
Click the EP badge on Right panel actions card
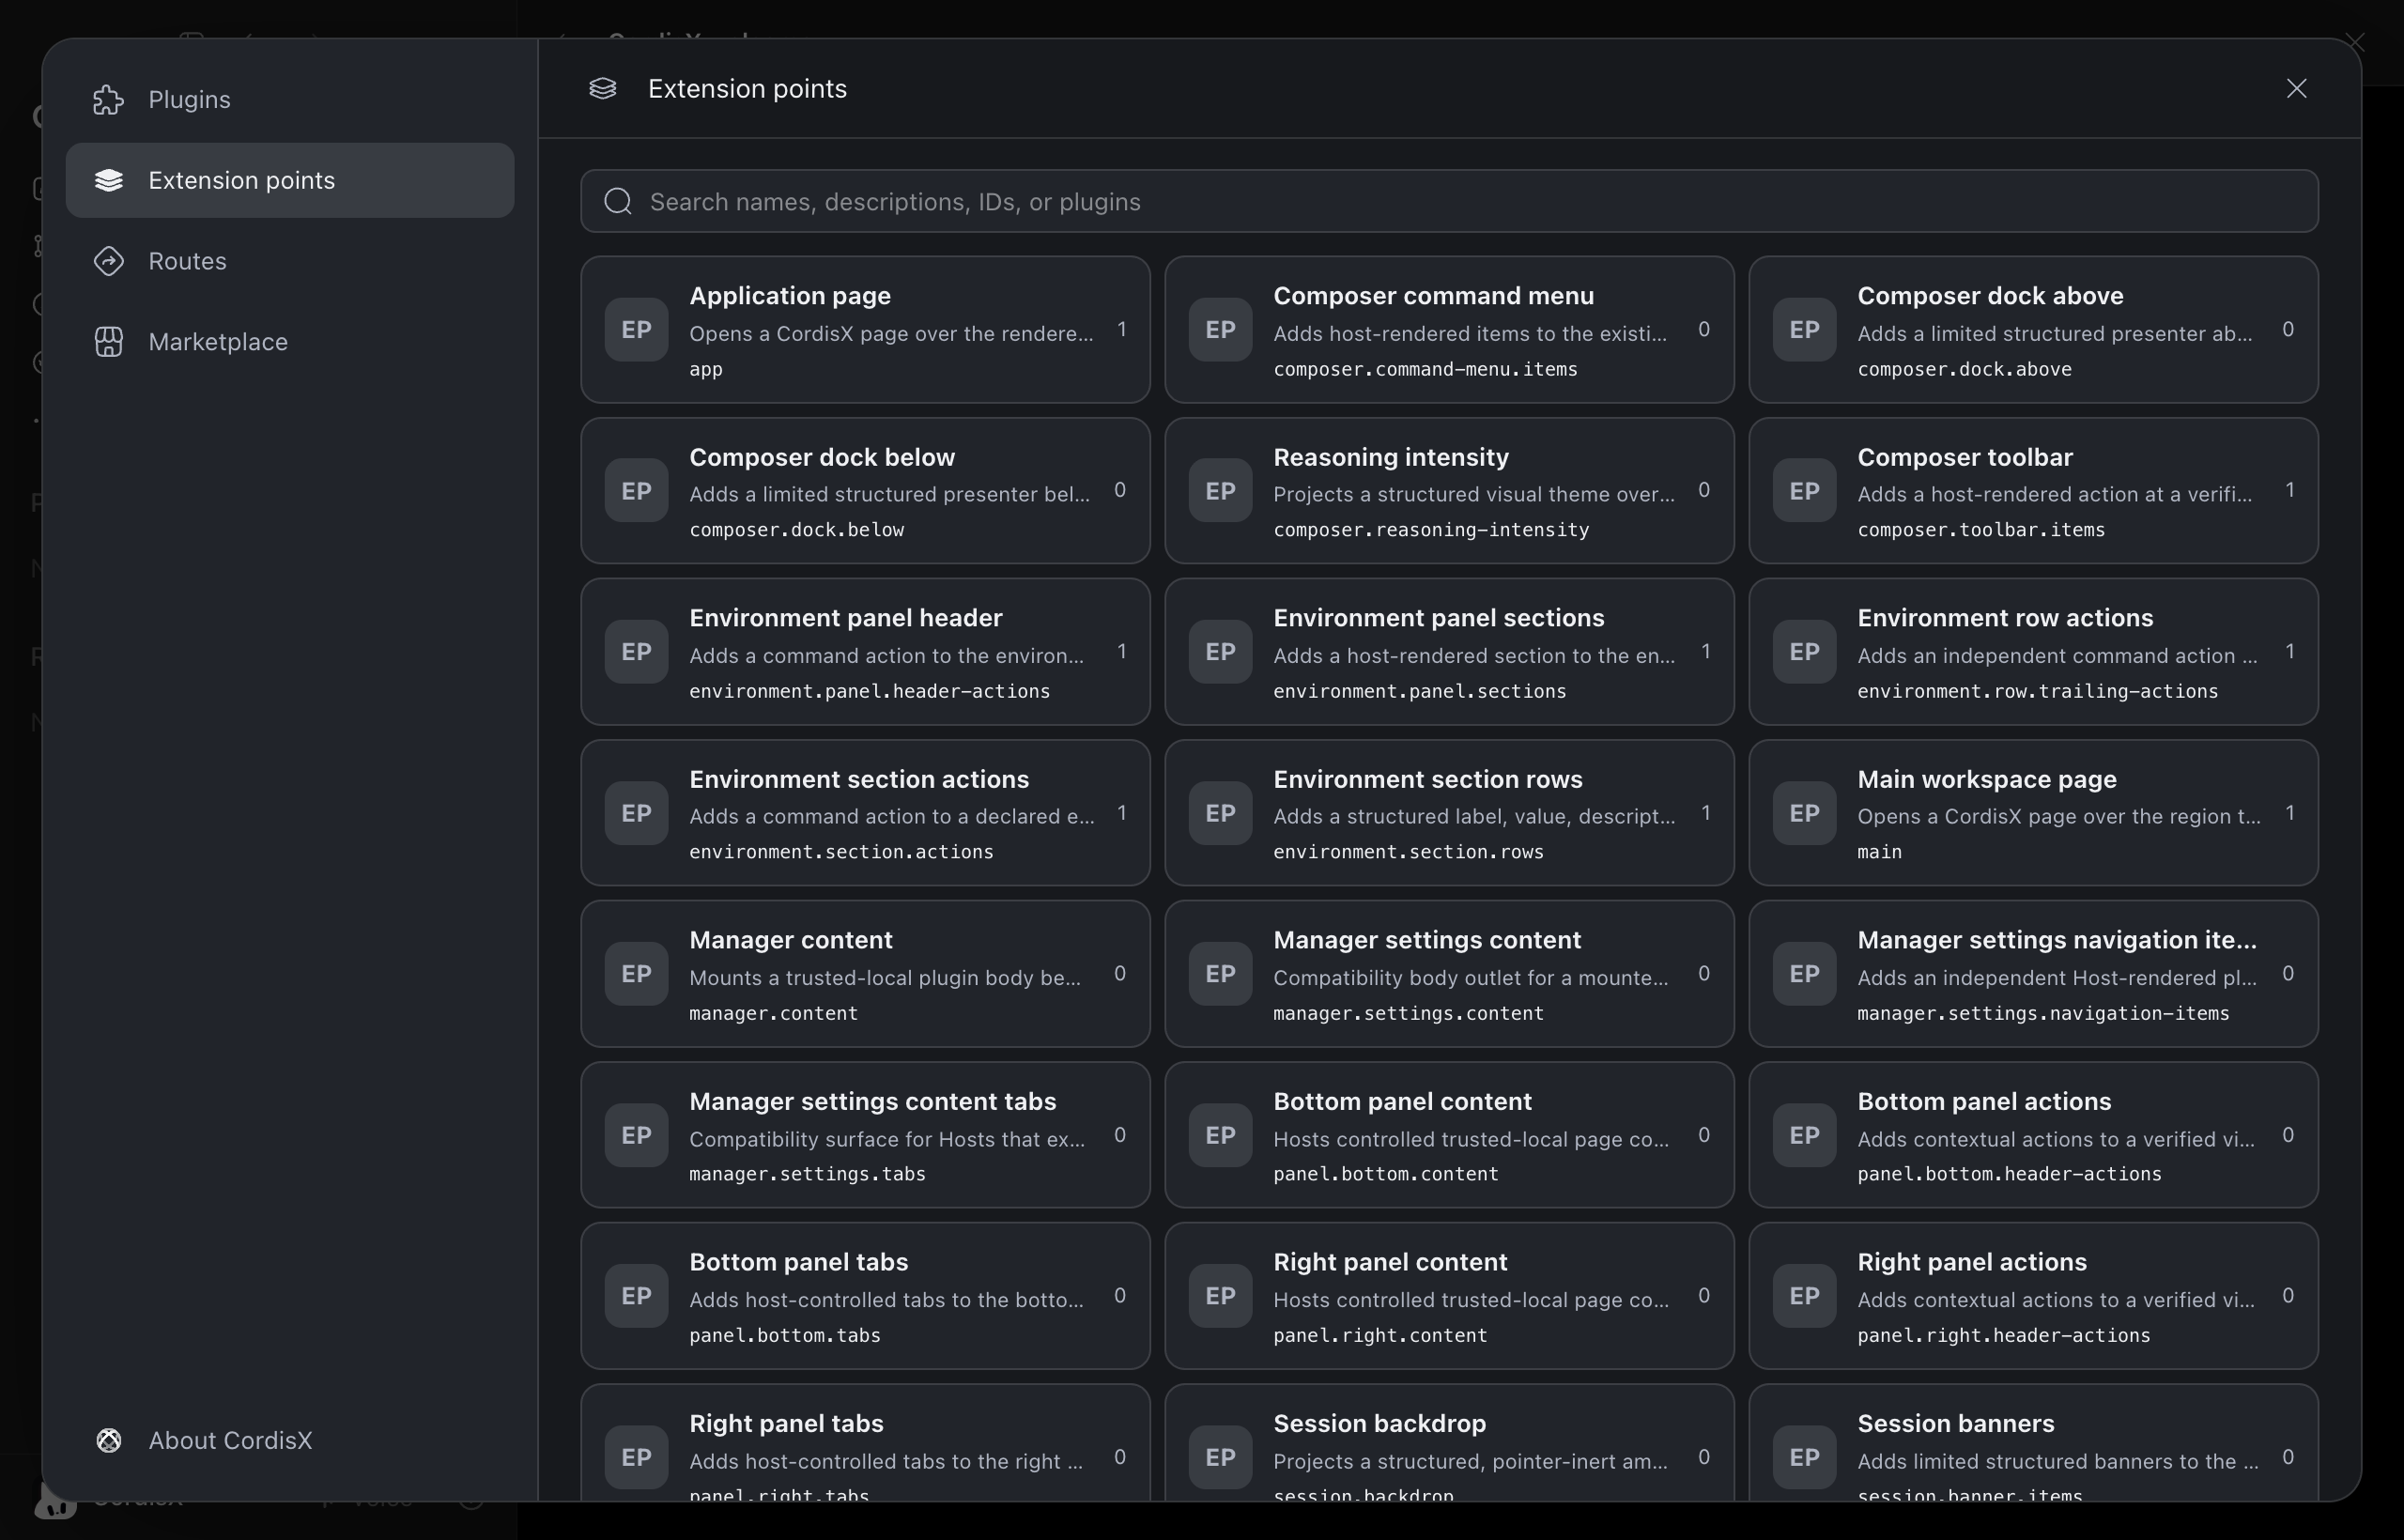click(1804, 1296)
